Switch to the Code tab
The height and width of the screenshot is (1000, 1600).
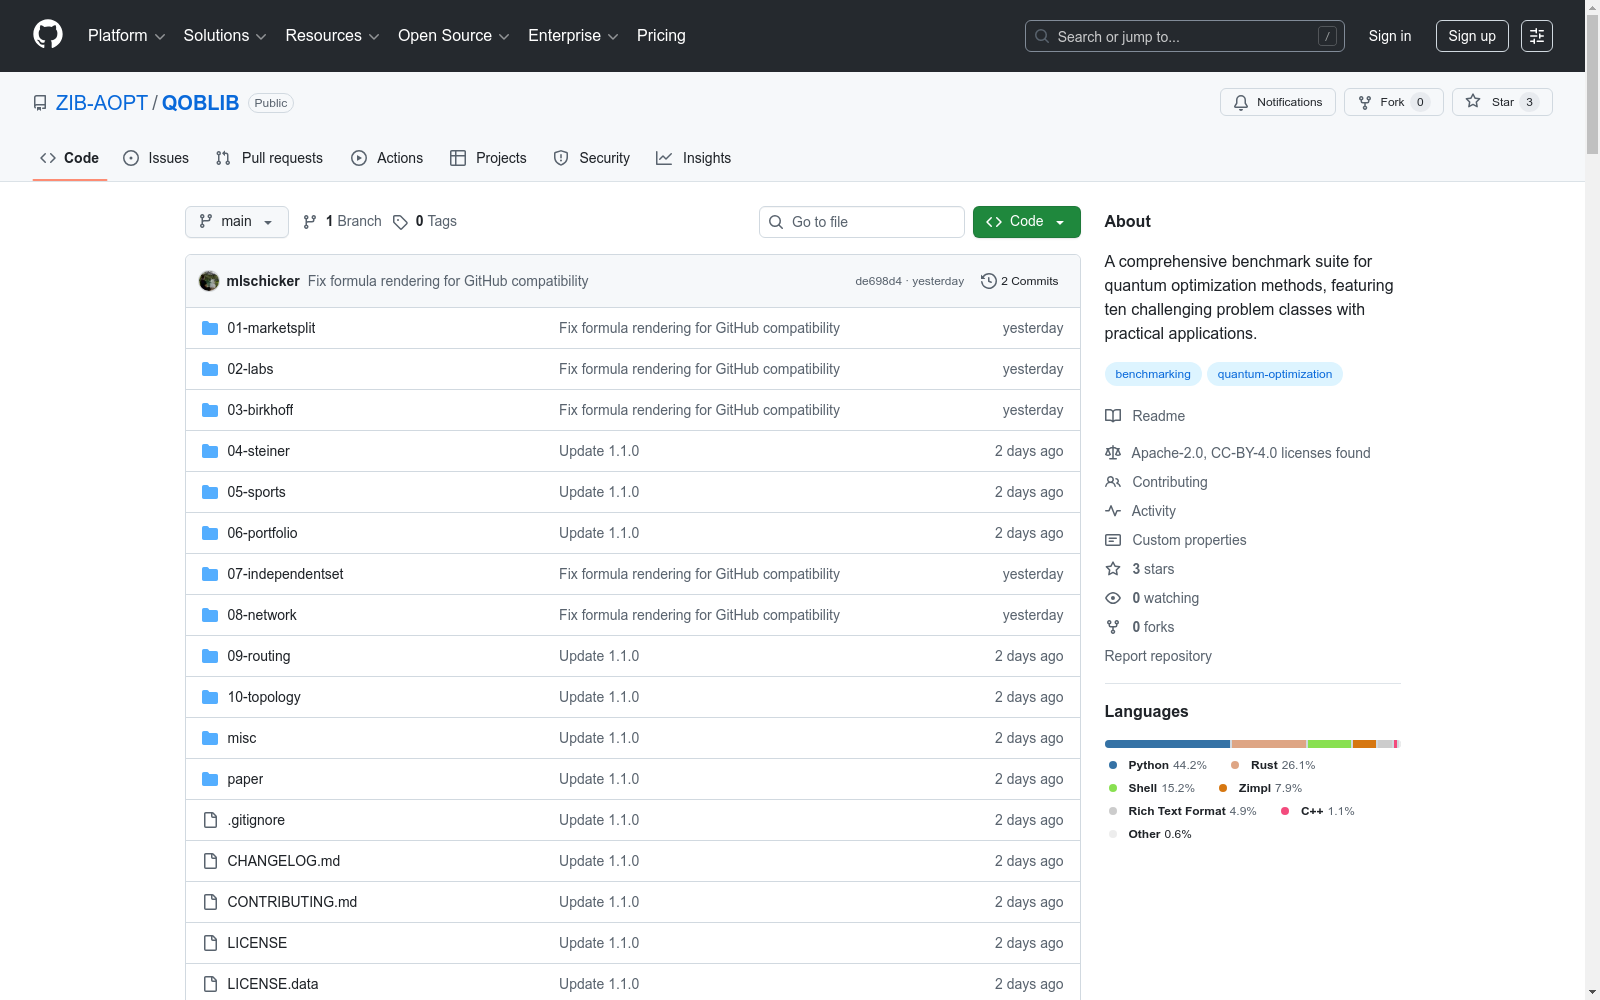70,158
